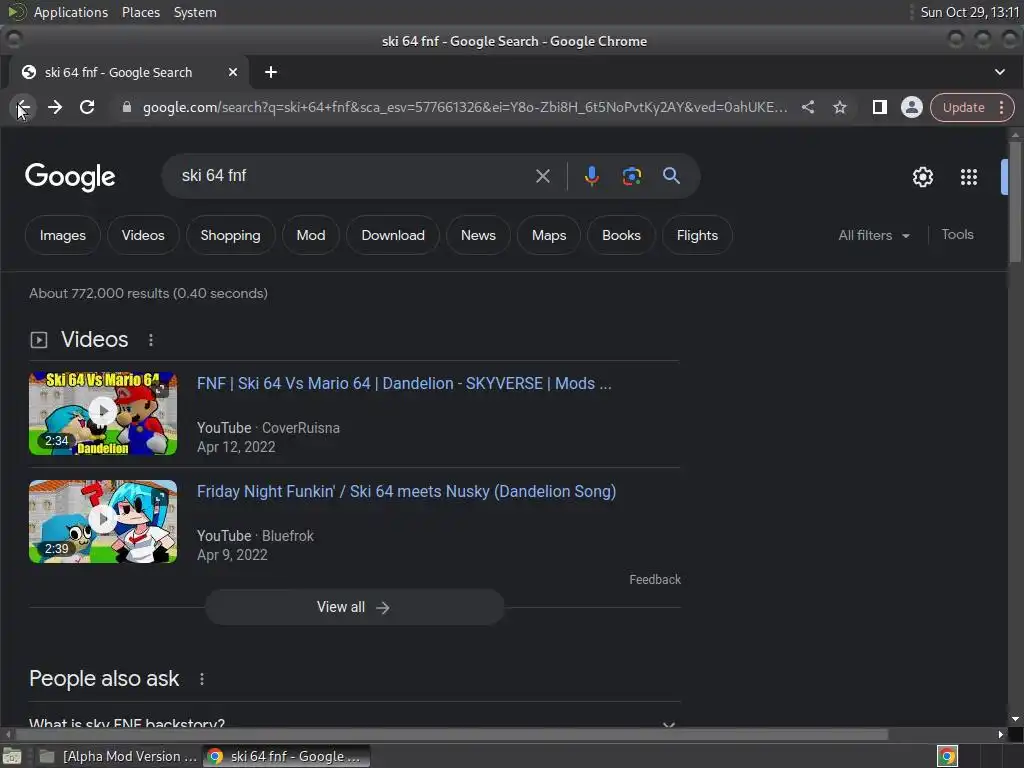Image resolution: width=1024 pixels, height=768 pixels.
Task: Submit search with magnifier icon
Action: pyautogui.click(x=671, y=176)
